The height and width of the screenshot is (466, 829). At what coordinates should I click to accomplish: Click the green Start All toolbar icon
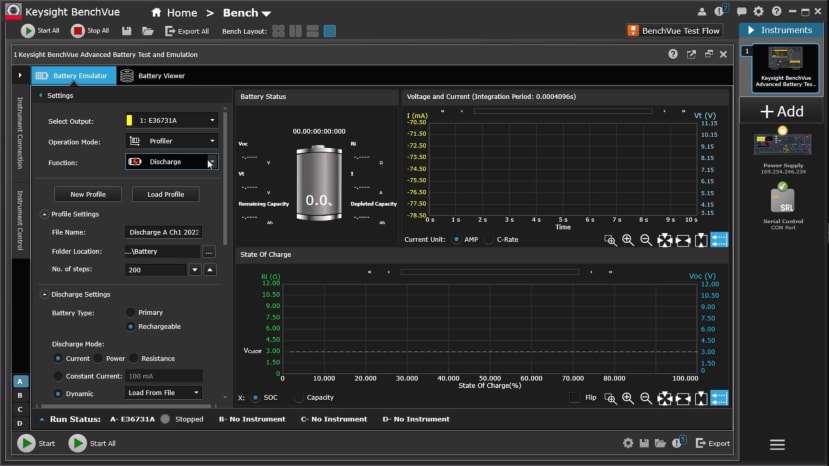[27, 31]
